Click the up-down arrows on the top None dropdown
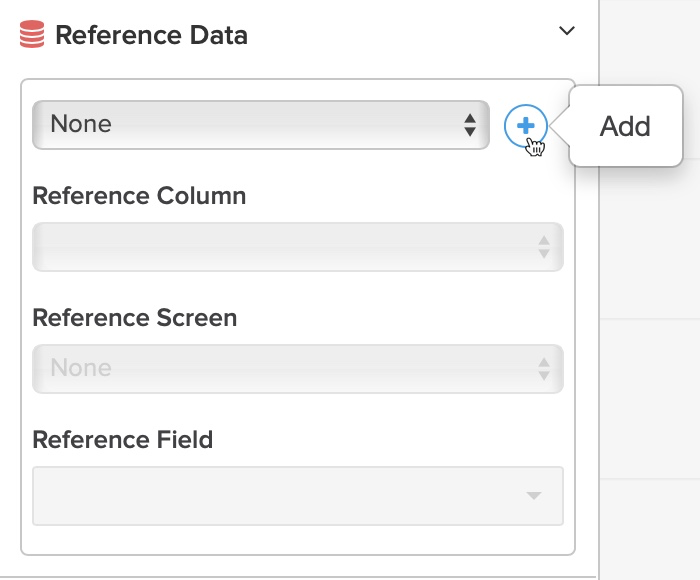This screenshot has width=700, height=580. pyautogui.click(x=470, y=125)
